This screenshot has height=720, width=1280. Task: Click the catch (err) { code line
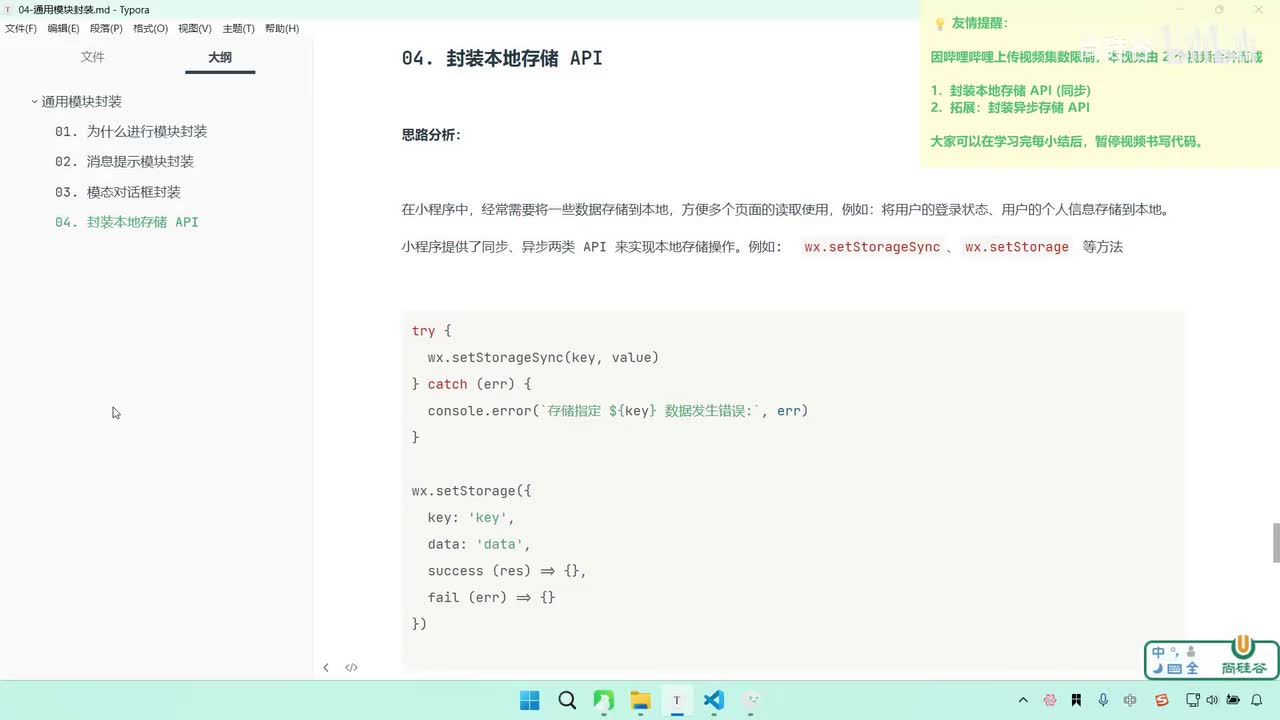471,384
